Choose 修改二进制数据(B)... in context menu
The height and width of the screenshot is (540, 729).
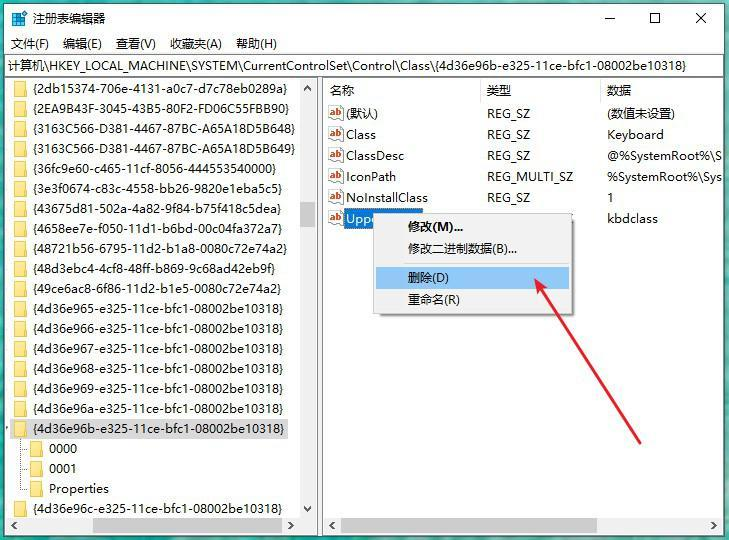[473, 249]
